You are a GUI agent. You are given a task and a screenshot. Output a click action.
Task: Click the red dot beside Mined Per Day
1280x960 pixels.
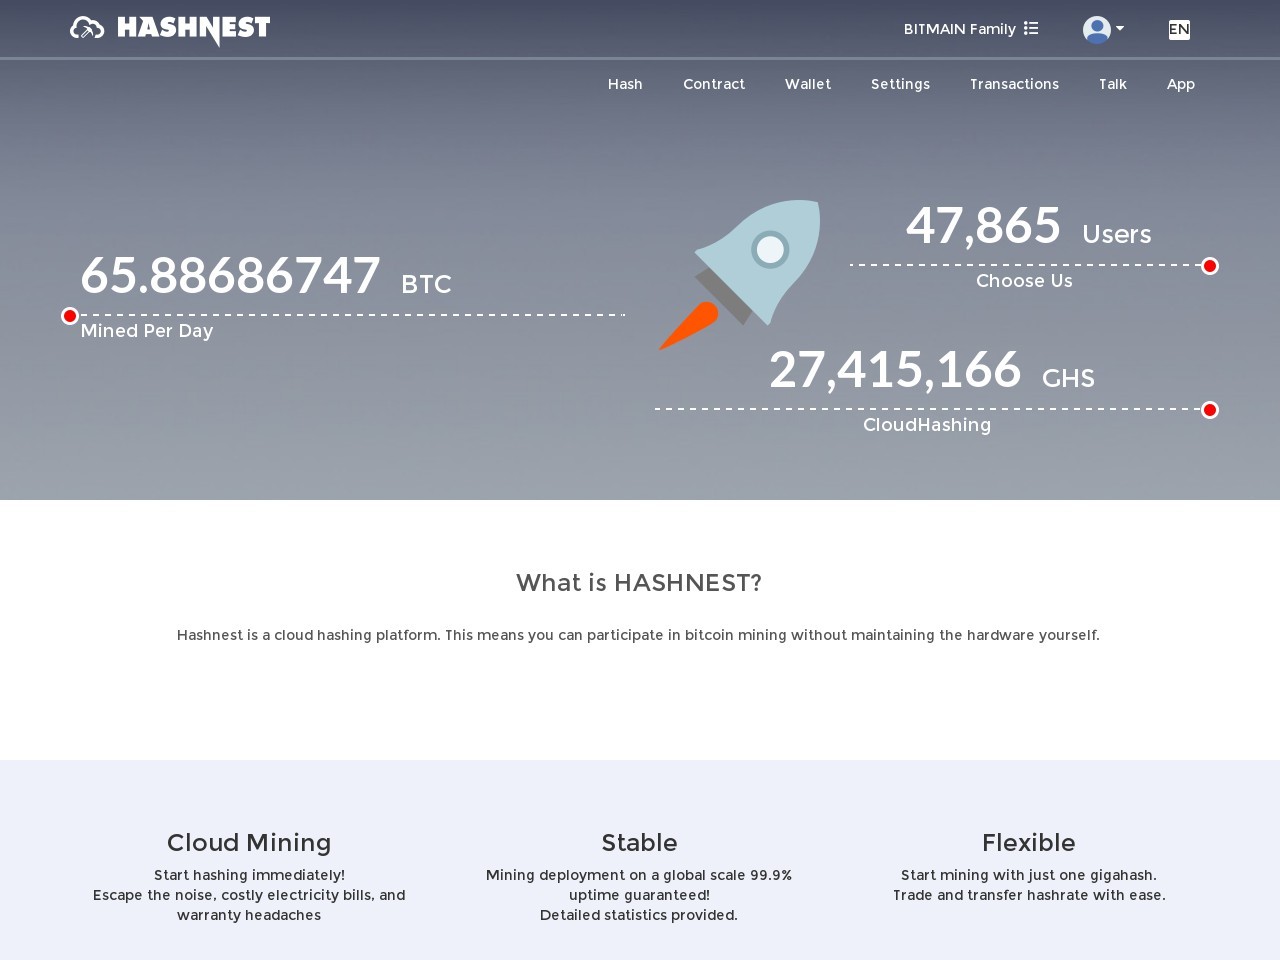click(70, 316)
